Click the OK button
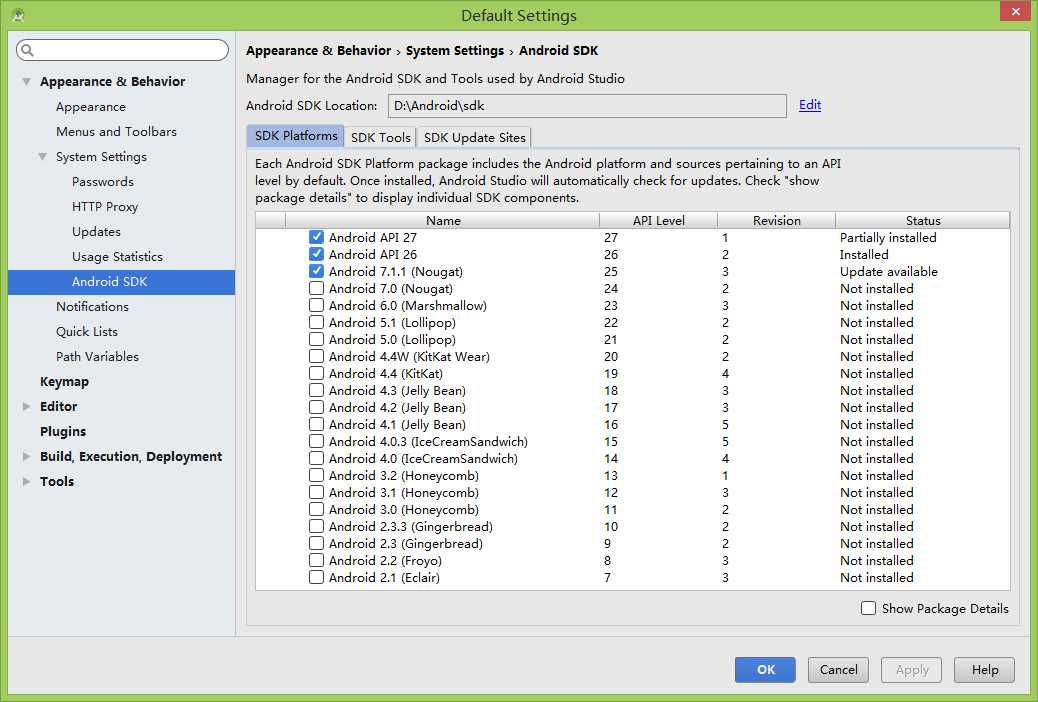1038x702 pixels. coord(765,670)
